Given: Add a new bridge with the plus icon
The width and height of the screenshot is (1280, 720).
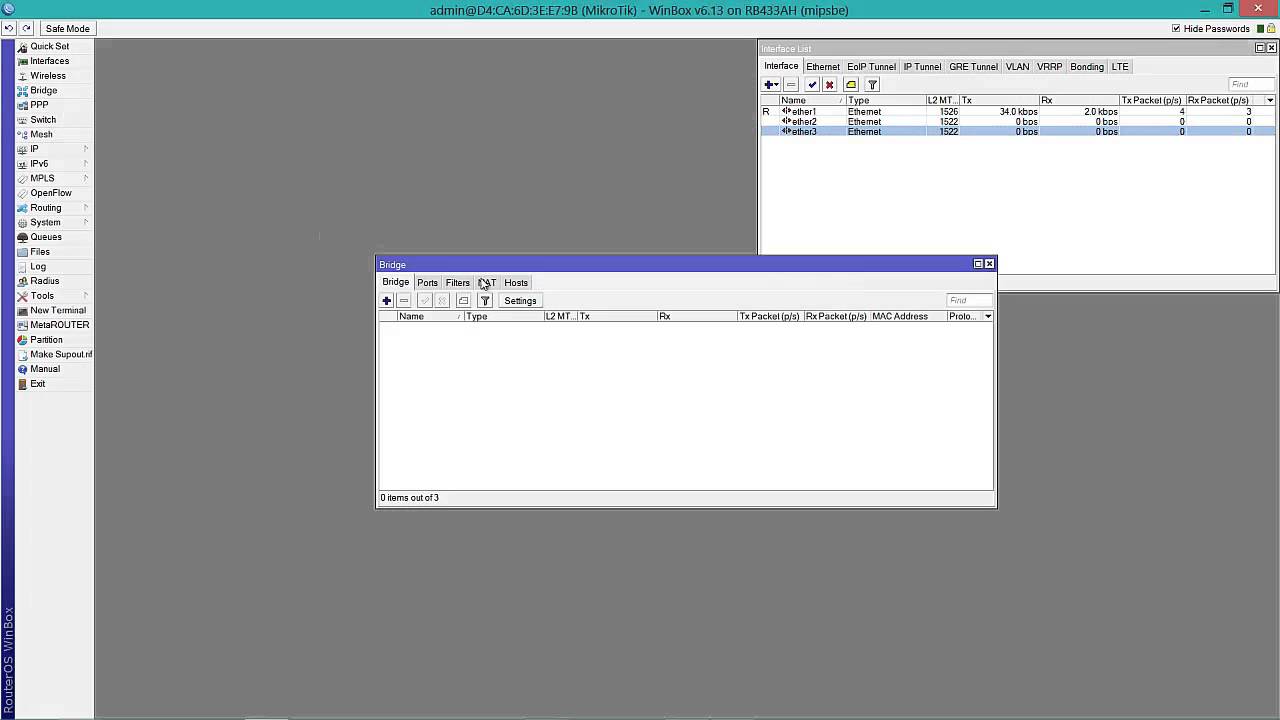Looking at the screenshot, I should point(387,301).
